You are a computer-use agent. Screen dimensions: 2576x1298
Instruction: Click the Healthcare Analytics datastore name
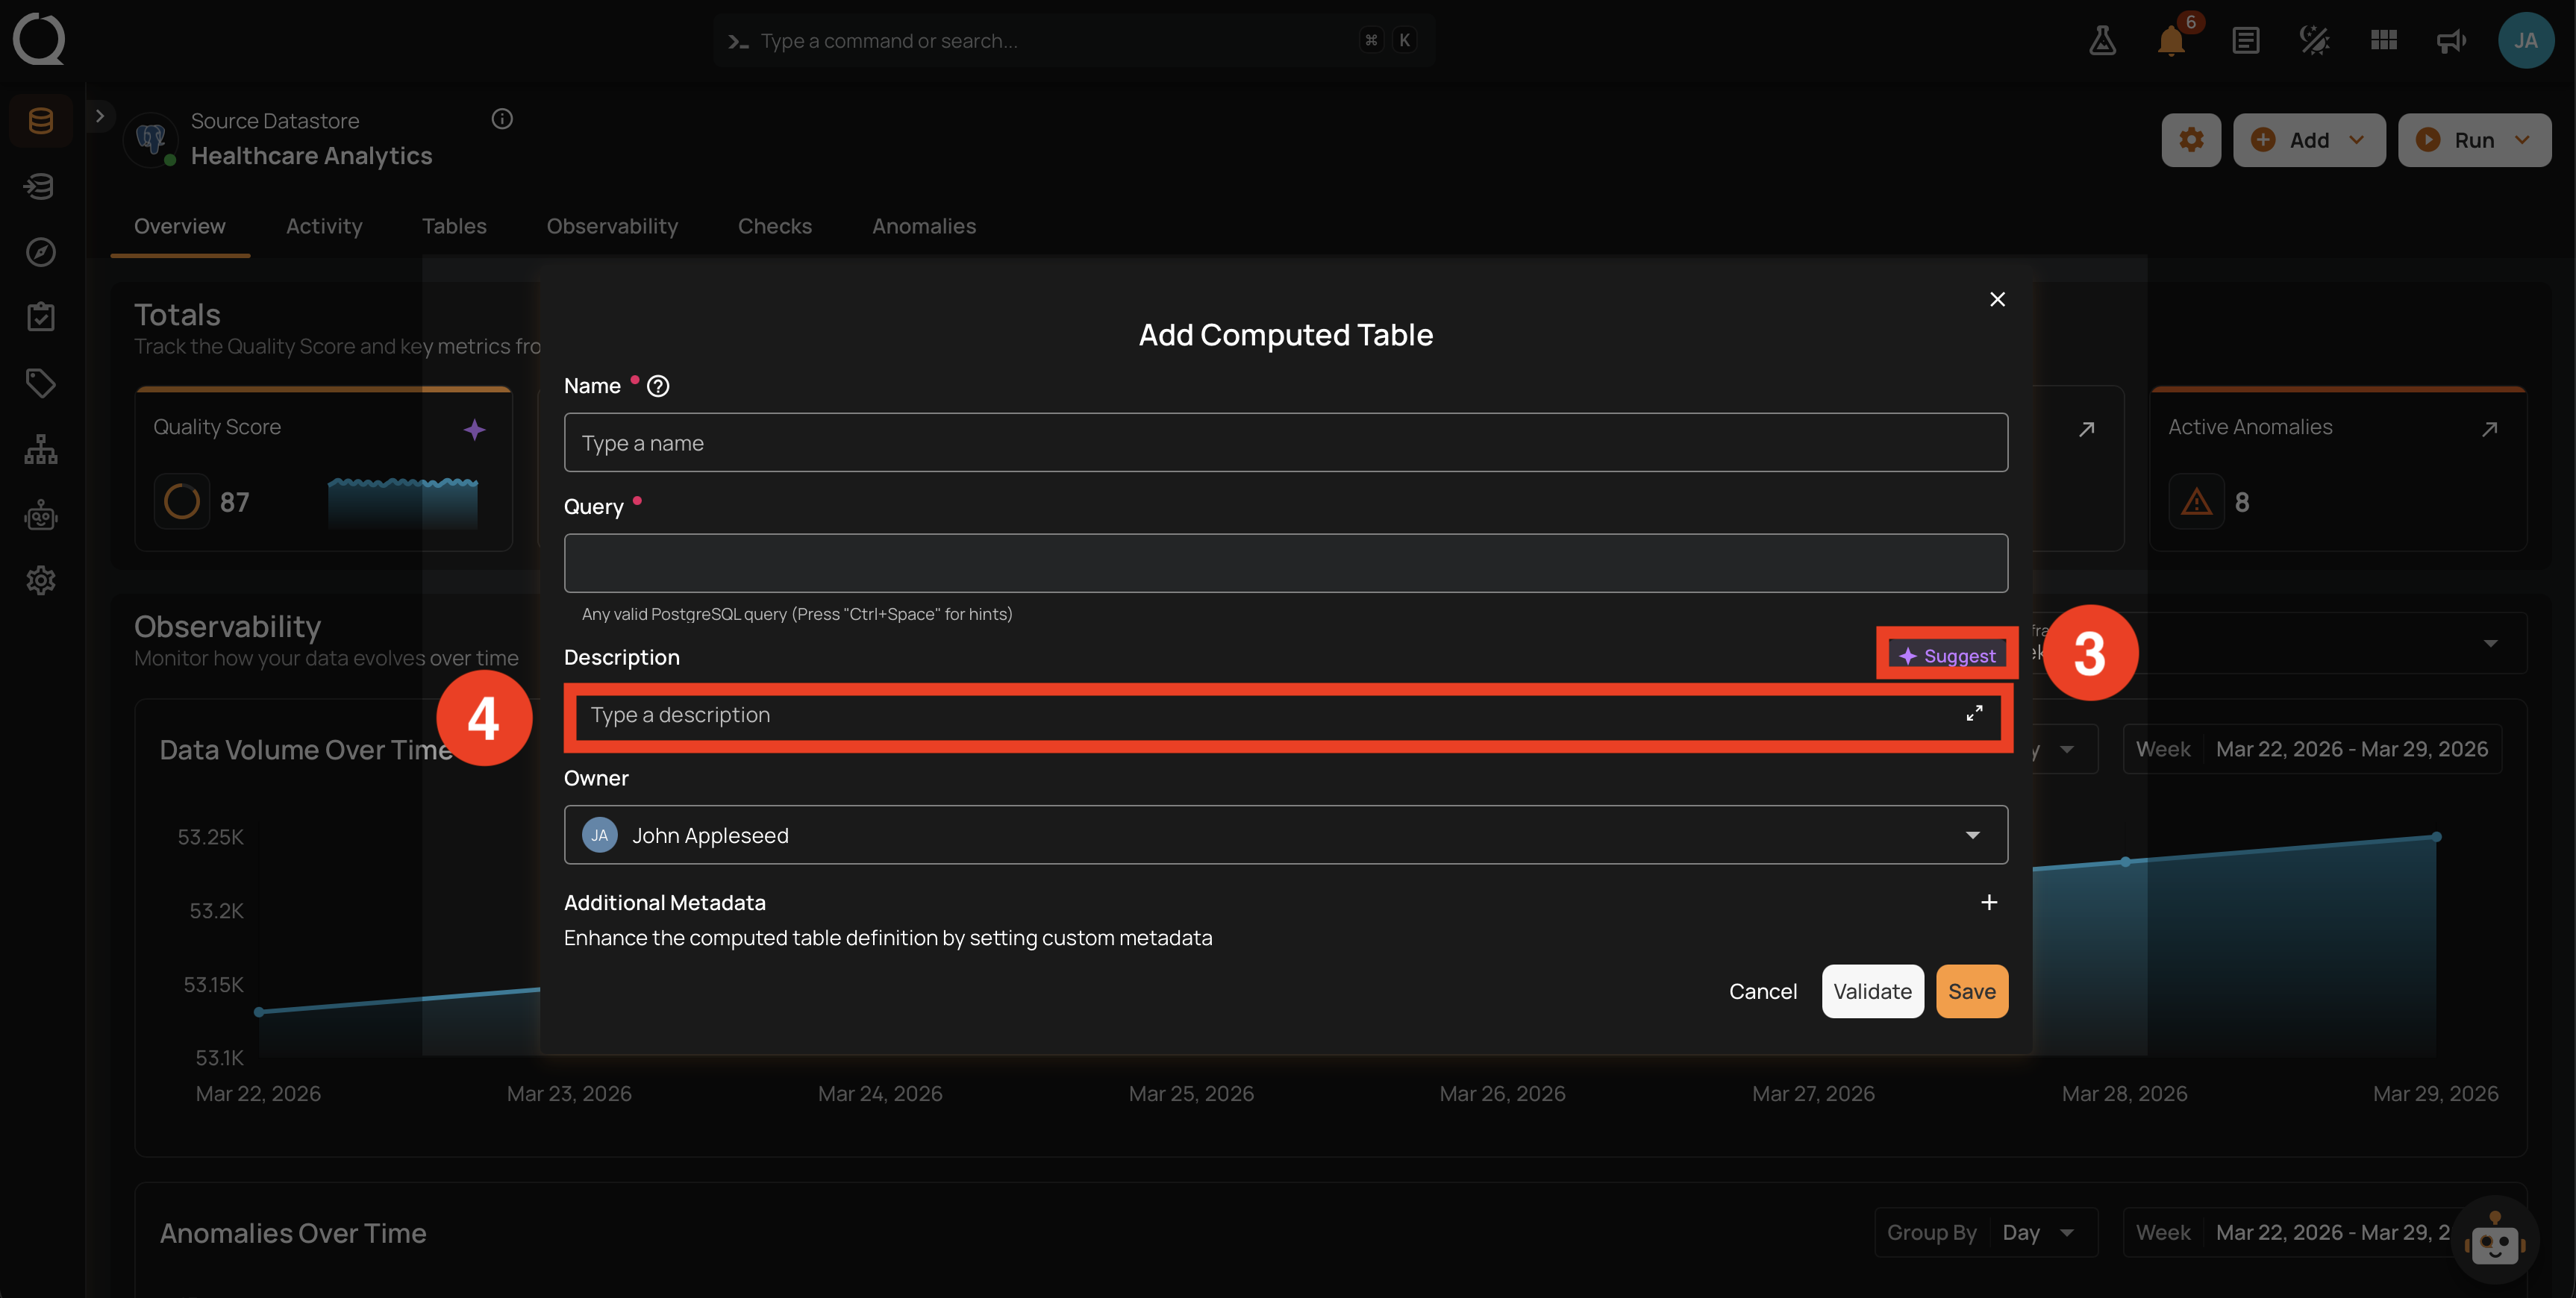pyautogui.click(x=311, y=156)
